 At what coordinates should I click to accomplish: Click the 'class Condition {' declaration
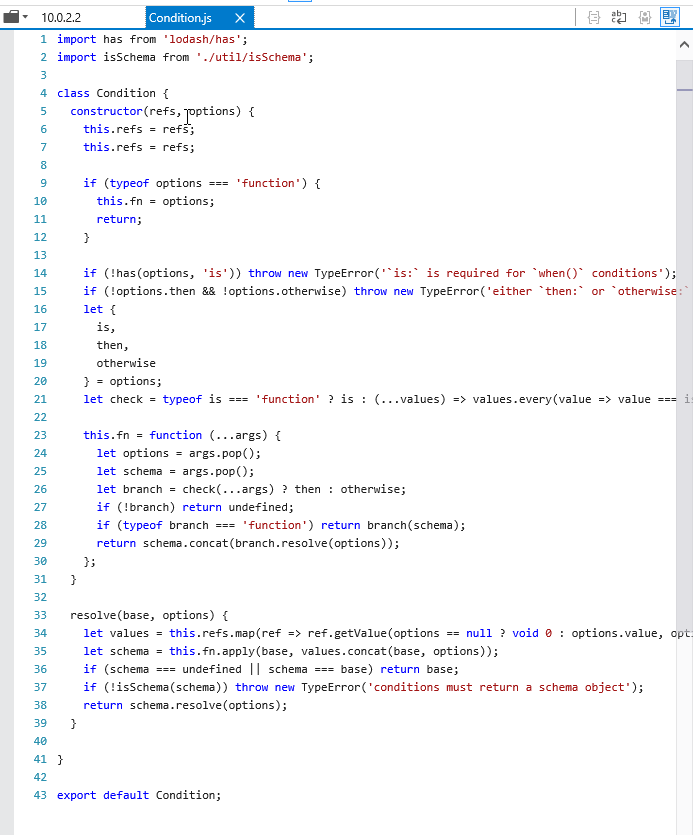click(x=113, y=93)
